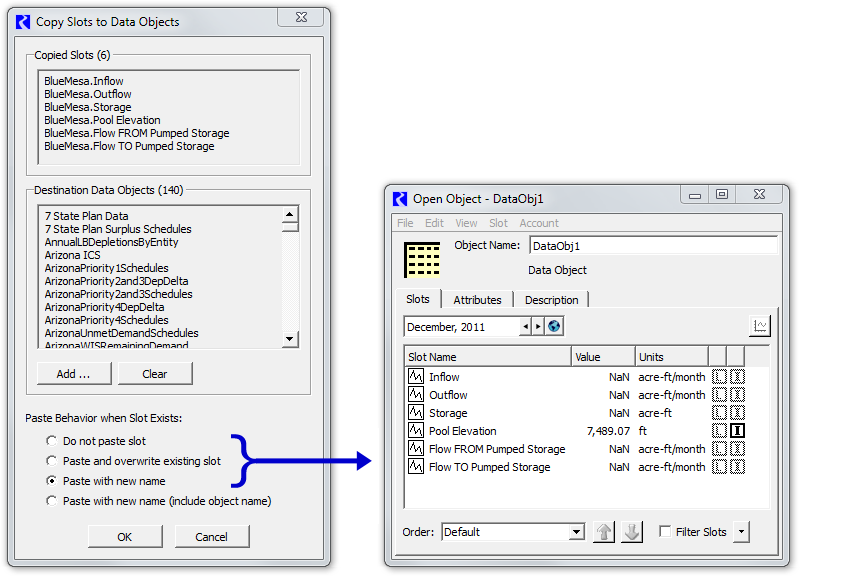Click the first flag icon on Pool Elevation row
Image resolution: width=841 pixels, height=576 pixels.
pos(719,431)
